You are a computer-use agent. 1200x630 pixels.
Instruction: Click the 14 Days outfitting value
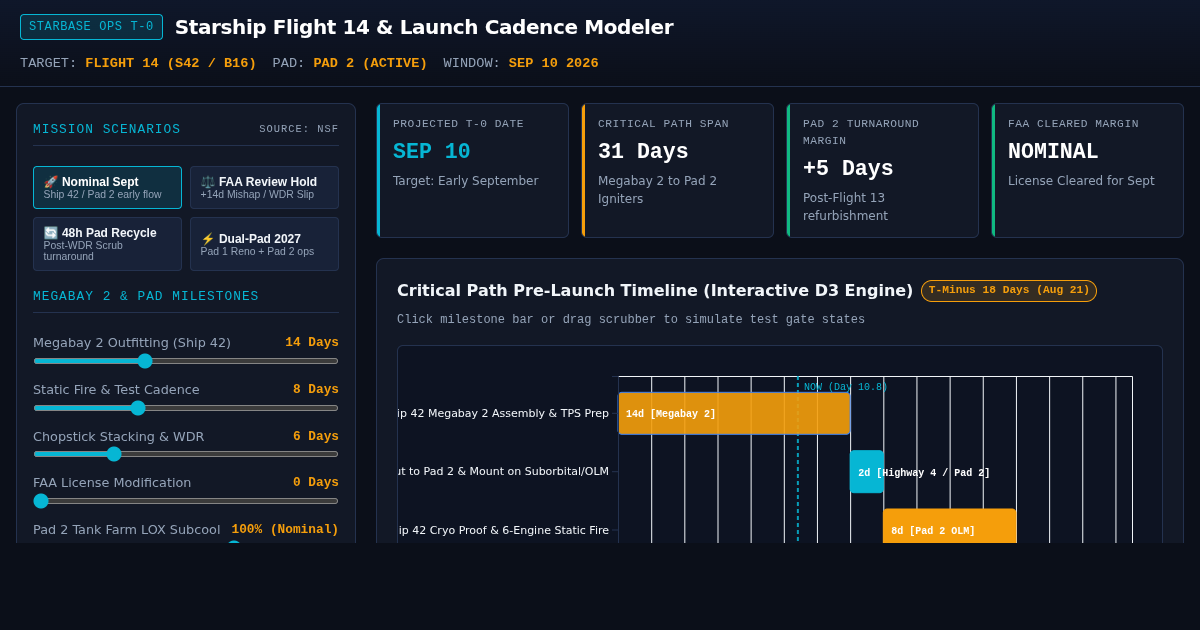click(312, 342)
